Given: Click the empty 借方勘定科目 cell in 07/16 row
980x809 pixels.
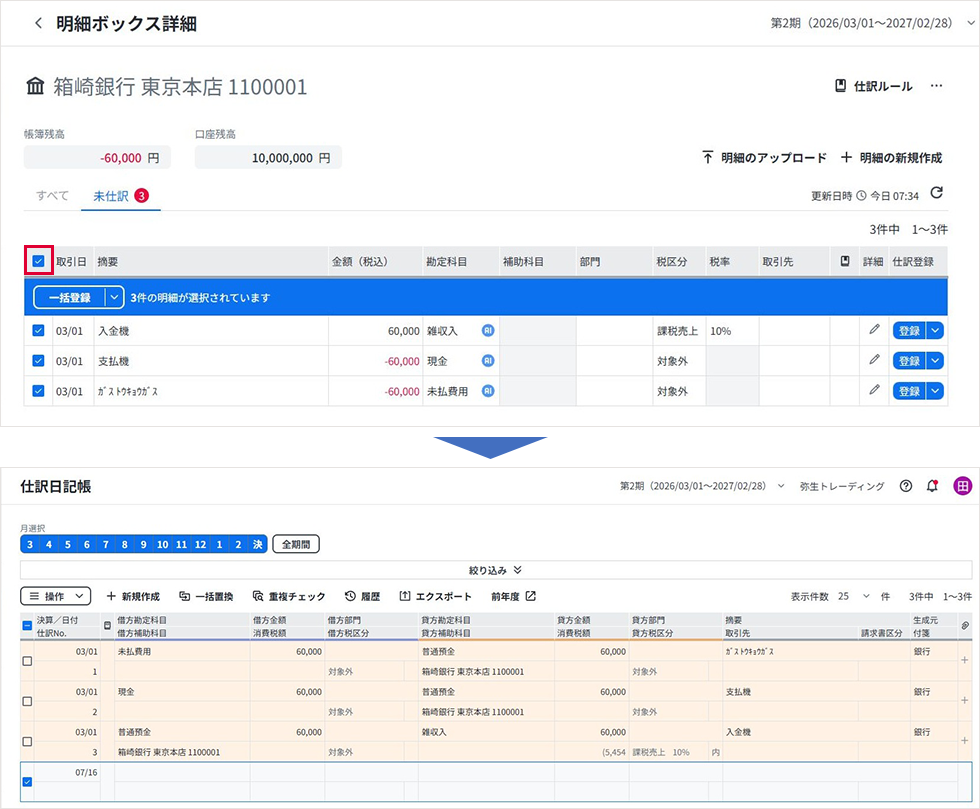Looking at the screenshot, I should [x=182, y=772].
